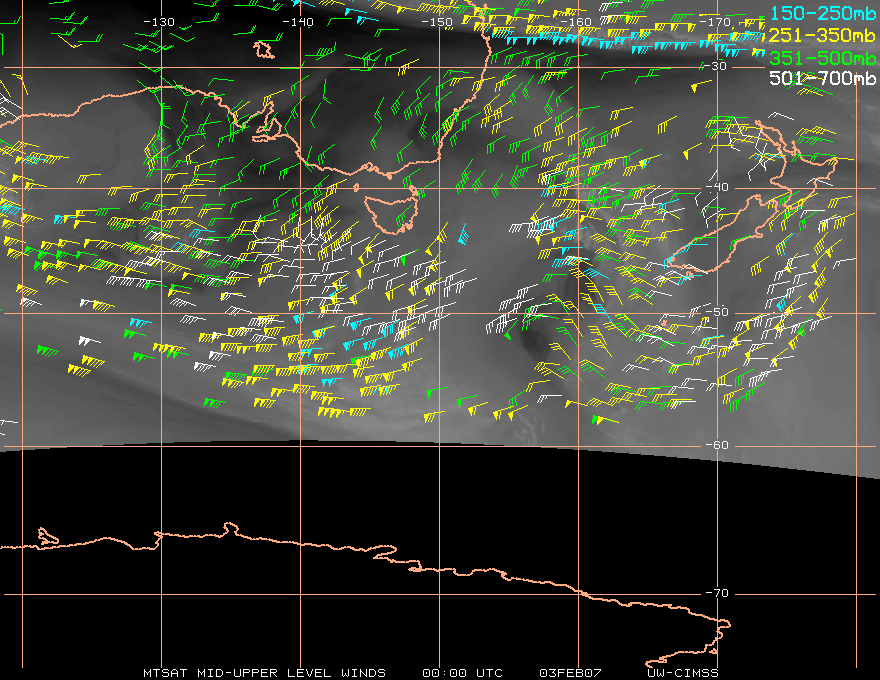Click the yellow 251-350mb legend entry
This screenshot has height=680, width=880.
822,35
